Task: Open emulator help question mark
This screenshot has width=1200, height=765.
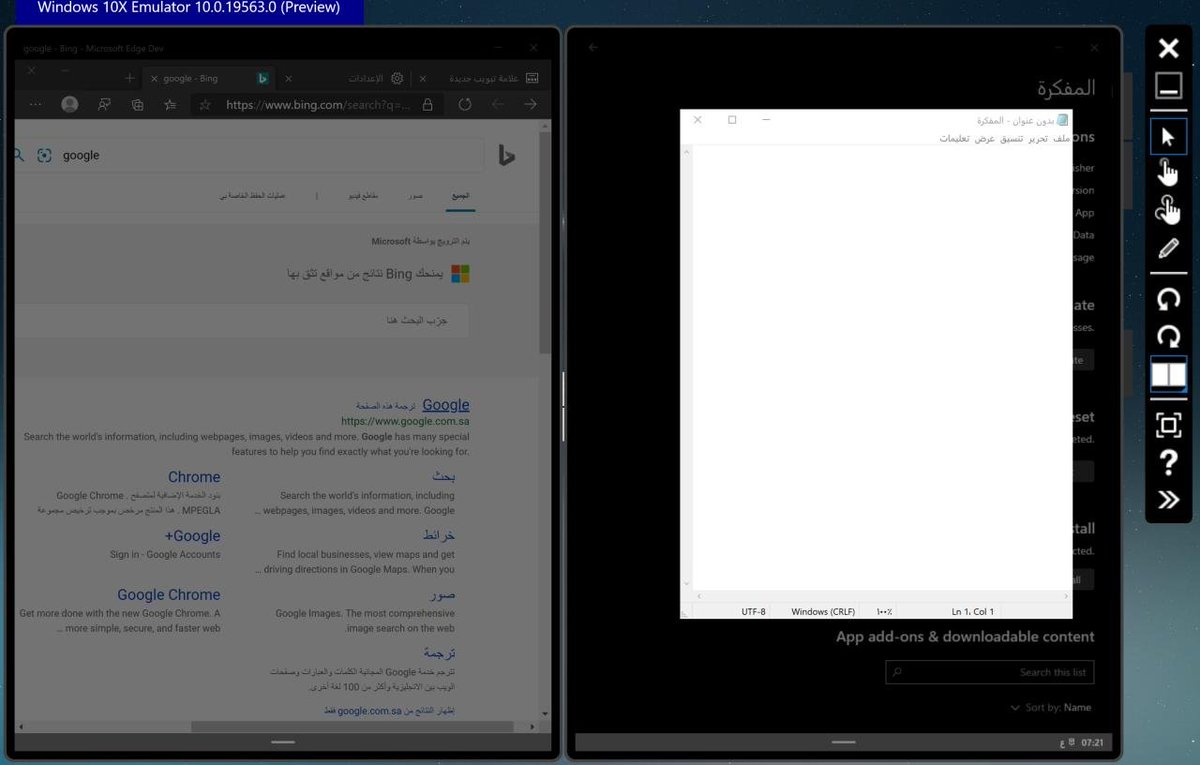Action: click(1168, 462)
